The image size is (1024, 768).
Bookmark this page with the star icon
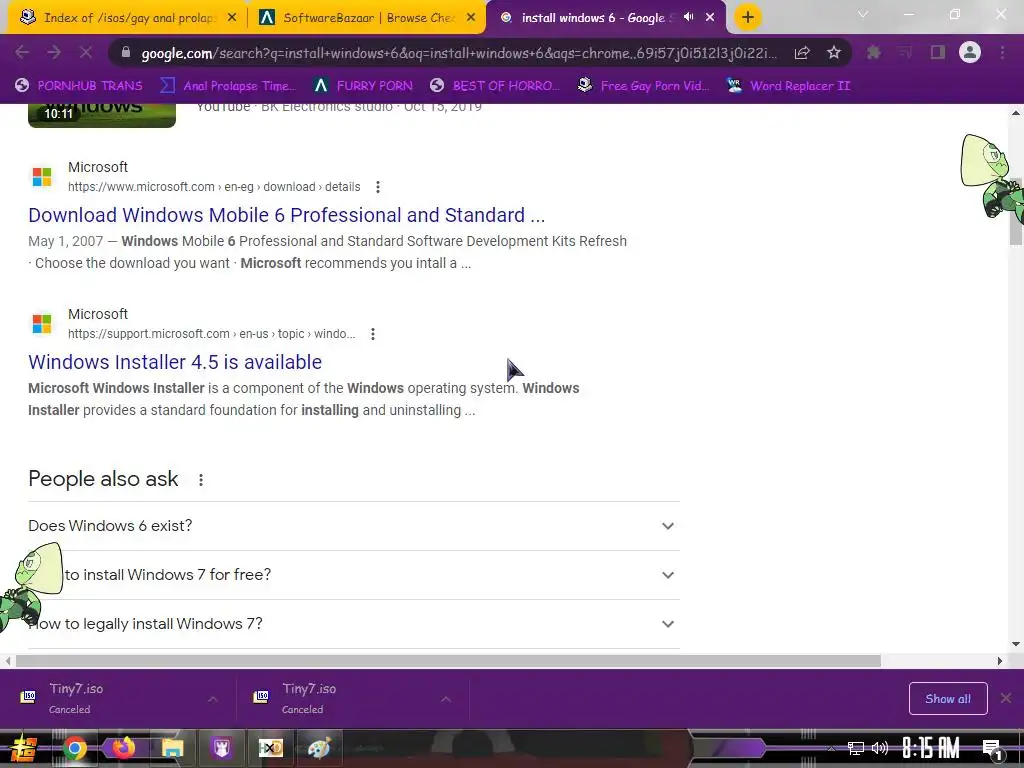click(x=833, y=53)
